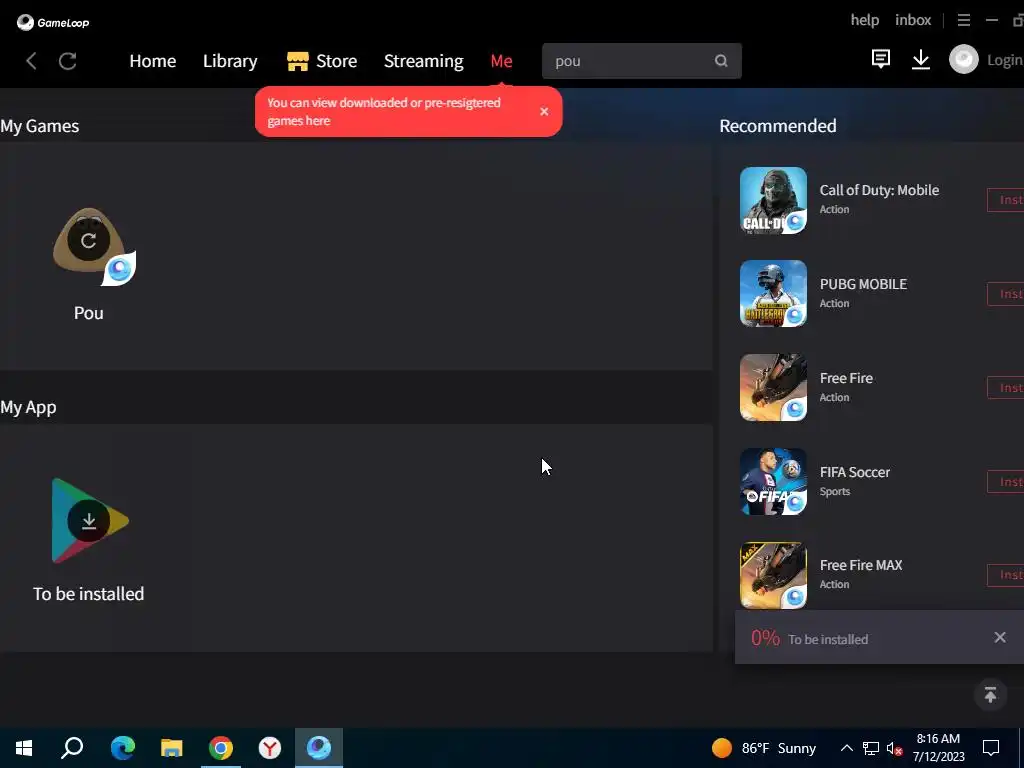Screen dimensions: 1024x768
Task: Open PUBG MOBILE thumbnail
Action: pos(773,294)
